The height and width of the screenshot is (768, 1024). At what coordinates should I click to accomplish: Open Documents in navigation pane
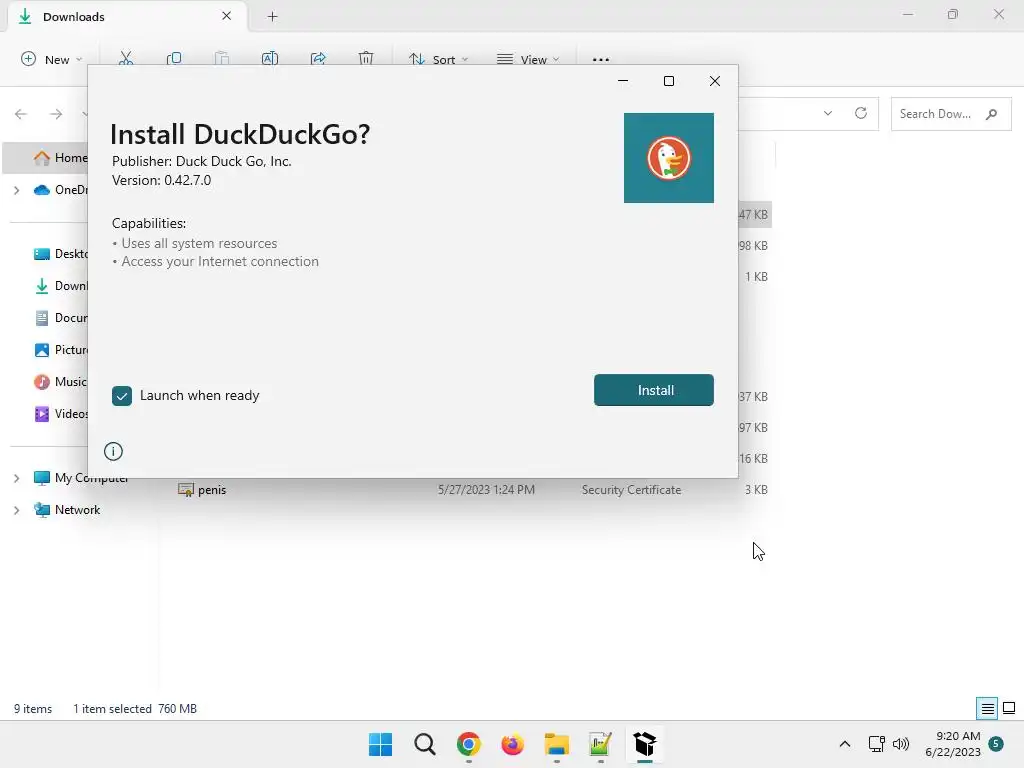tap(61, 317)
